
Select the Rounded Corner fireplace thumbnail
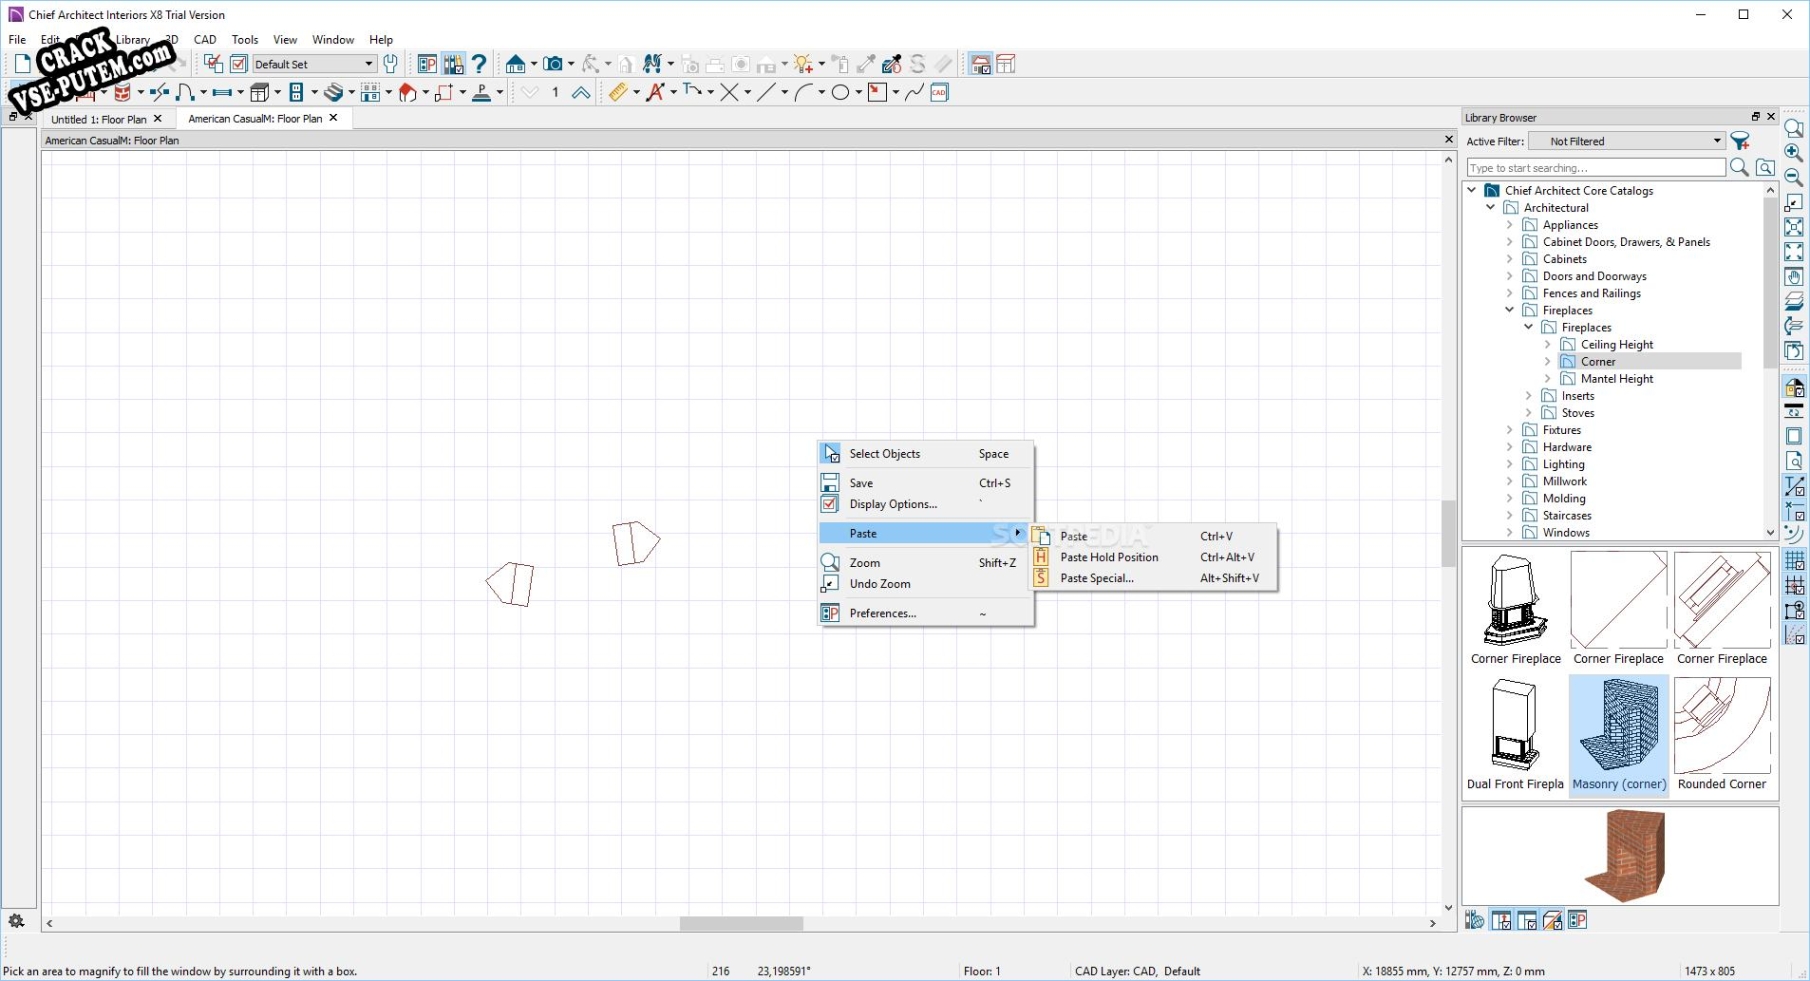pyautogui.click(x=1722, y=735)
